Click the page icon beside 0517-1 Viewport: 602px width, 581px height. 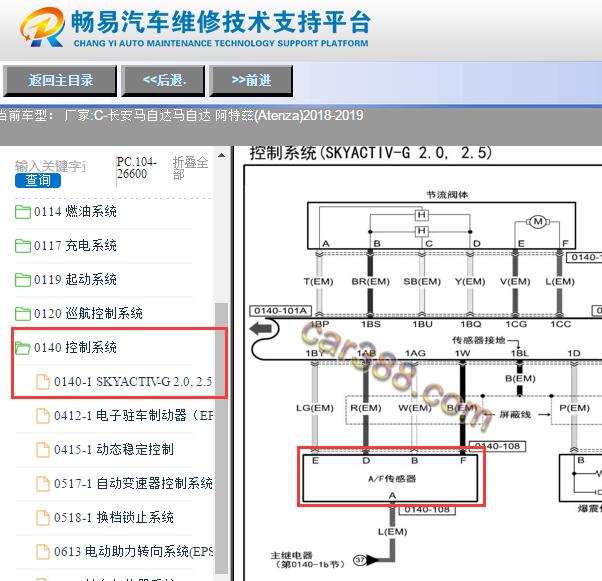tap(43, 483)
